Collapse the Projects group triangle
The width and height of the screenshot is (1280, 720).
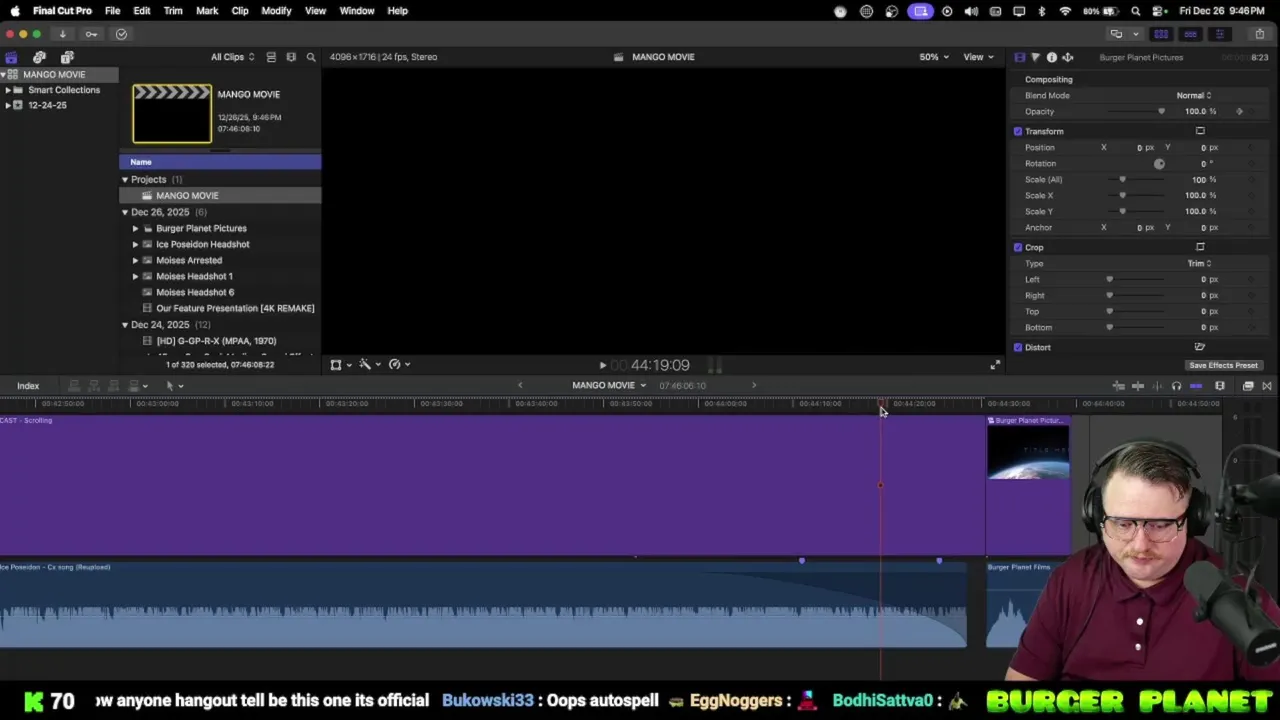[125, 180]
